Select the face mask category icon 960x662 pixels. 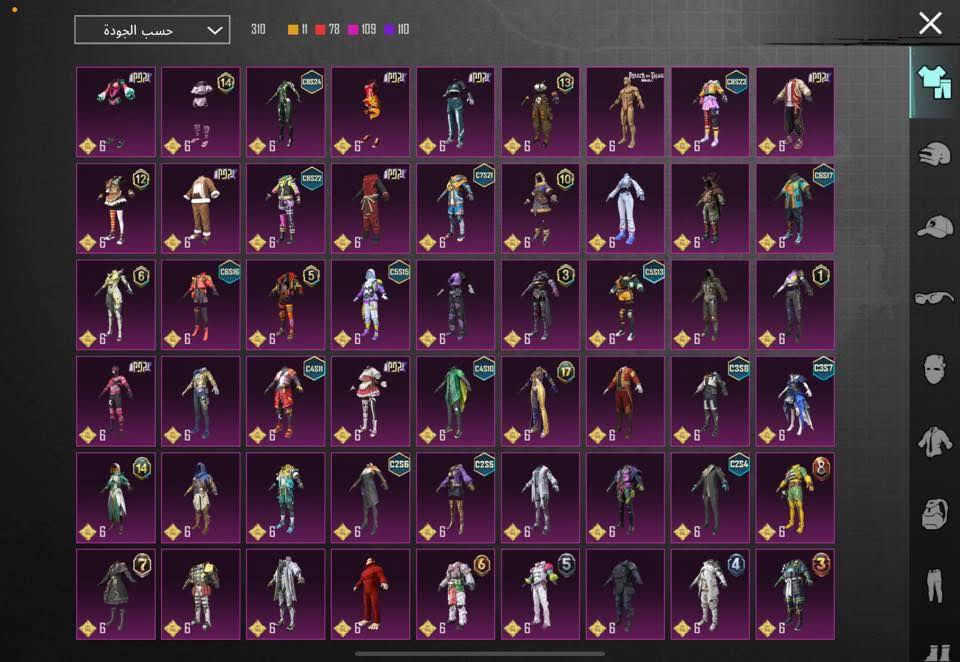click(935, 368)
